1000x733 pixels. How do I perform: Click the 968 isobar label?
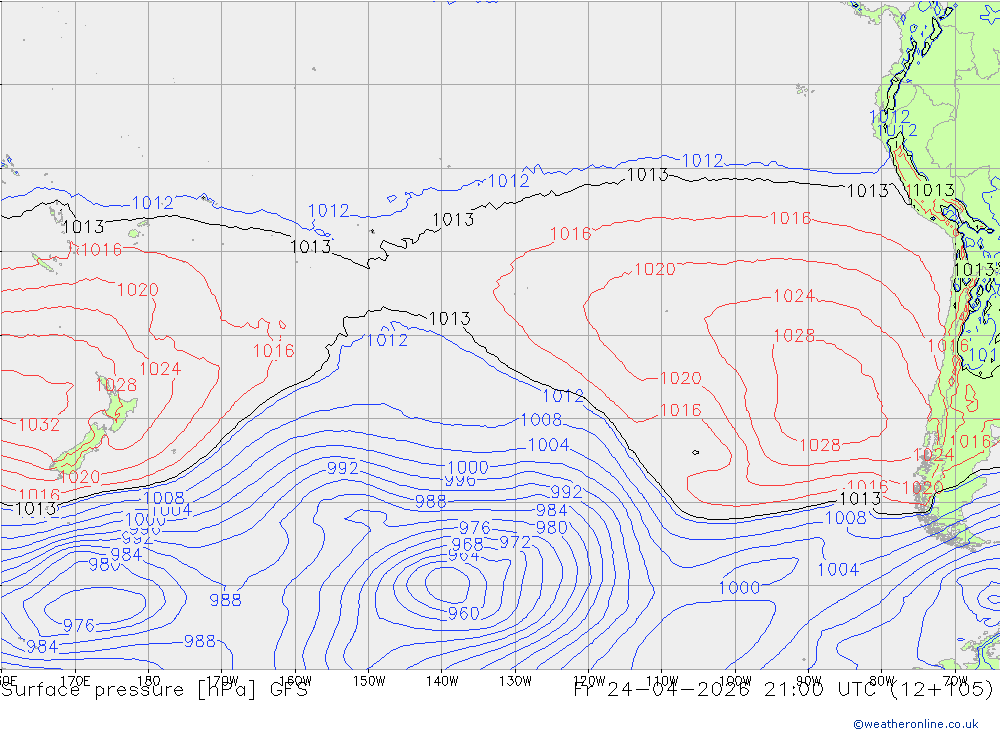point(467,544)
